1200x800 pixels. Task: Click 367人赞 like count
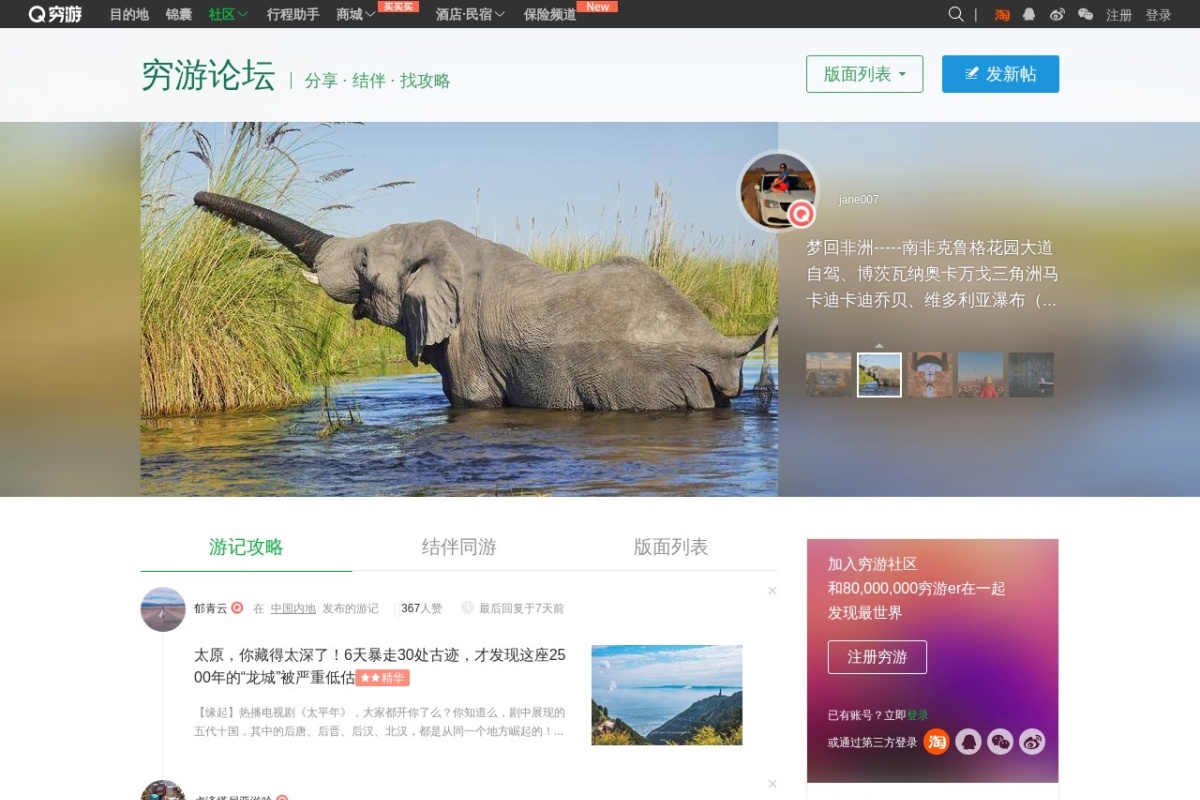[x=420, y=608]
